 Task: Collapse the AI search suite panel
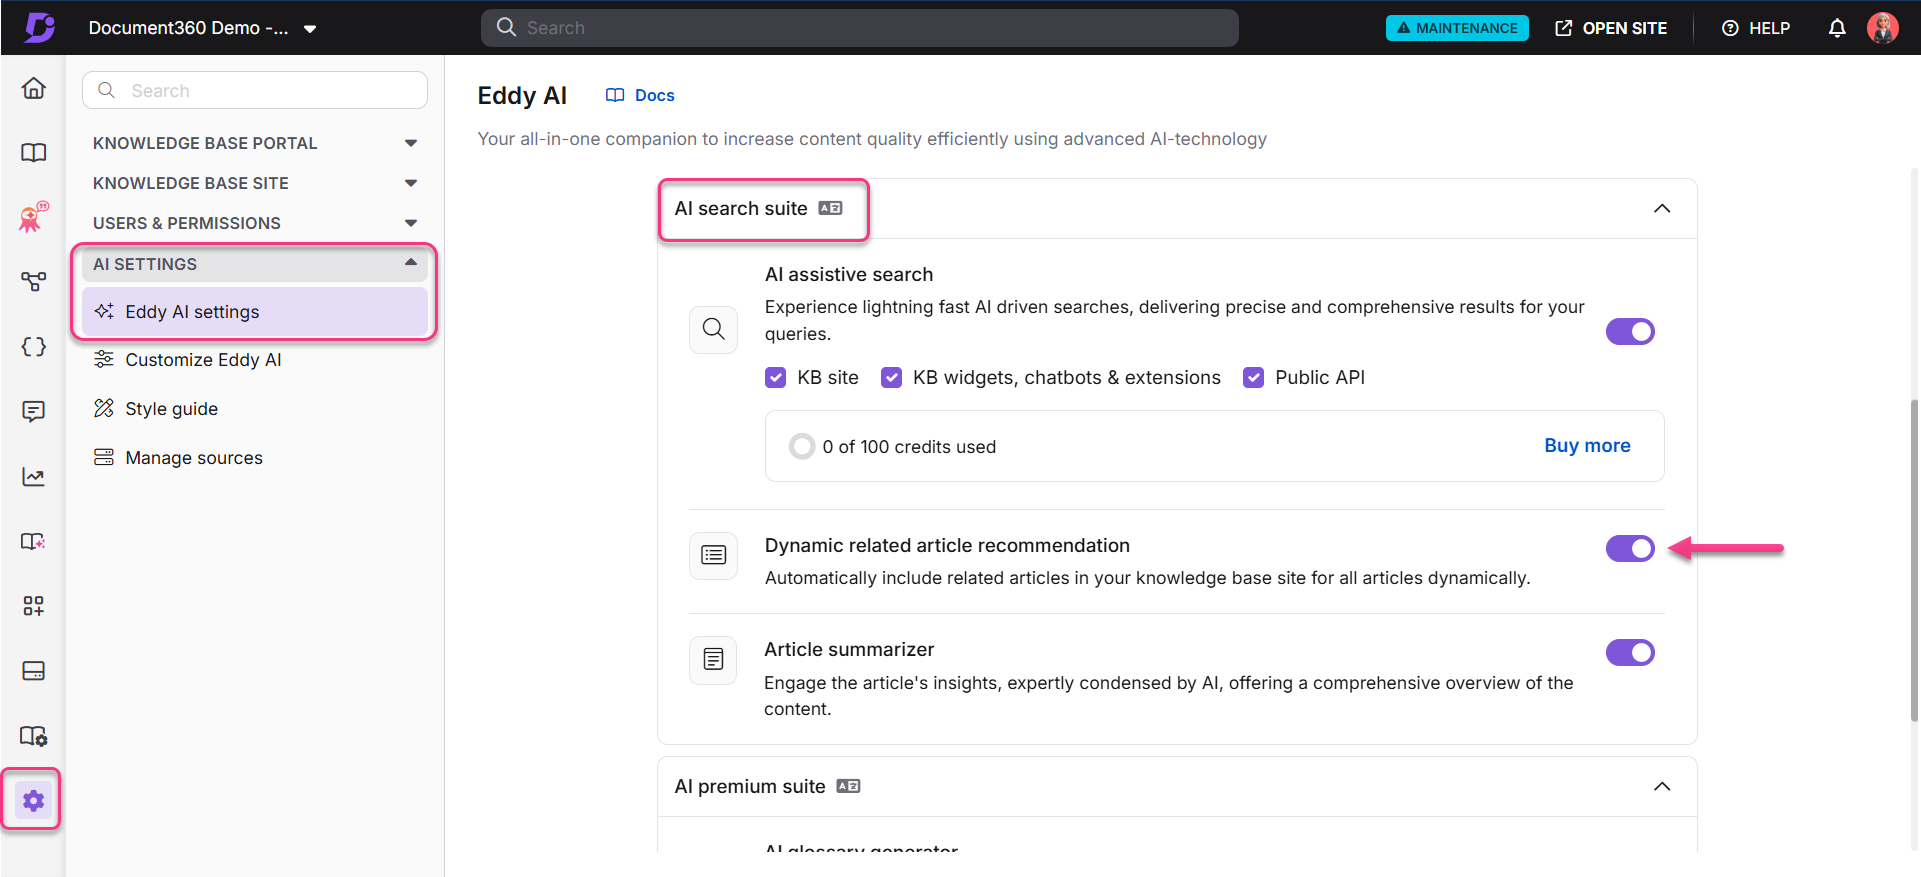tap(1661, 208)
